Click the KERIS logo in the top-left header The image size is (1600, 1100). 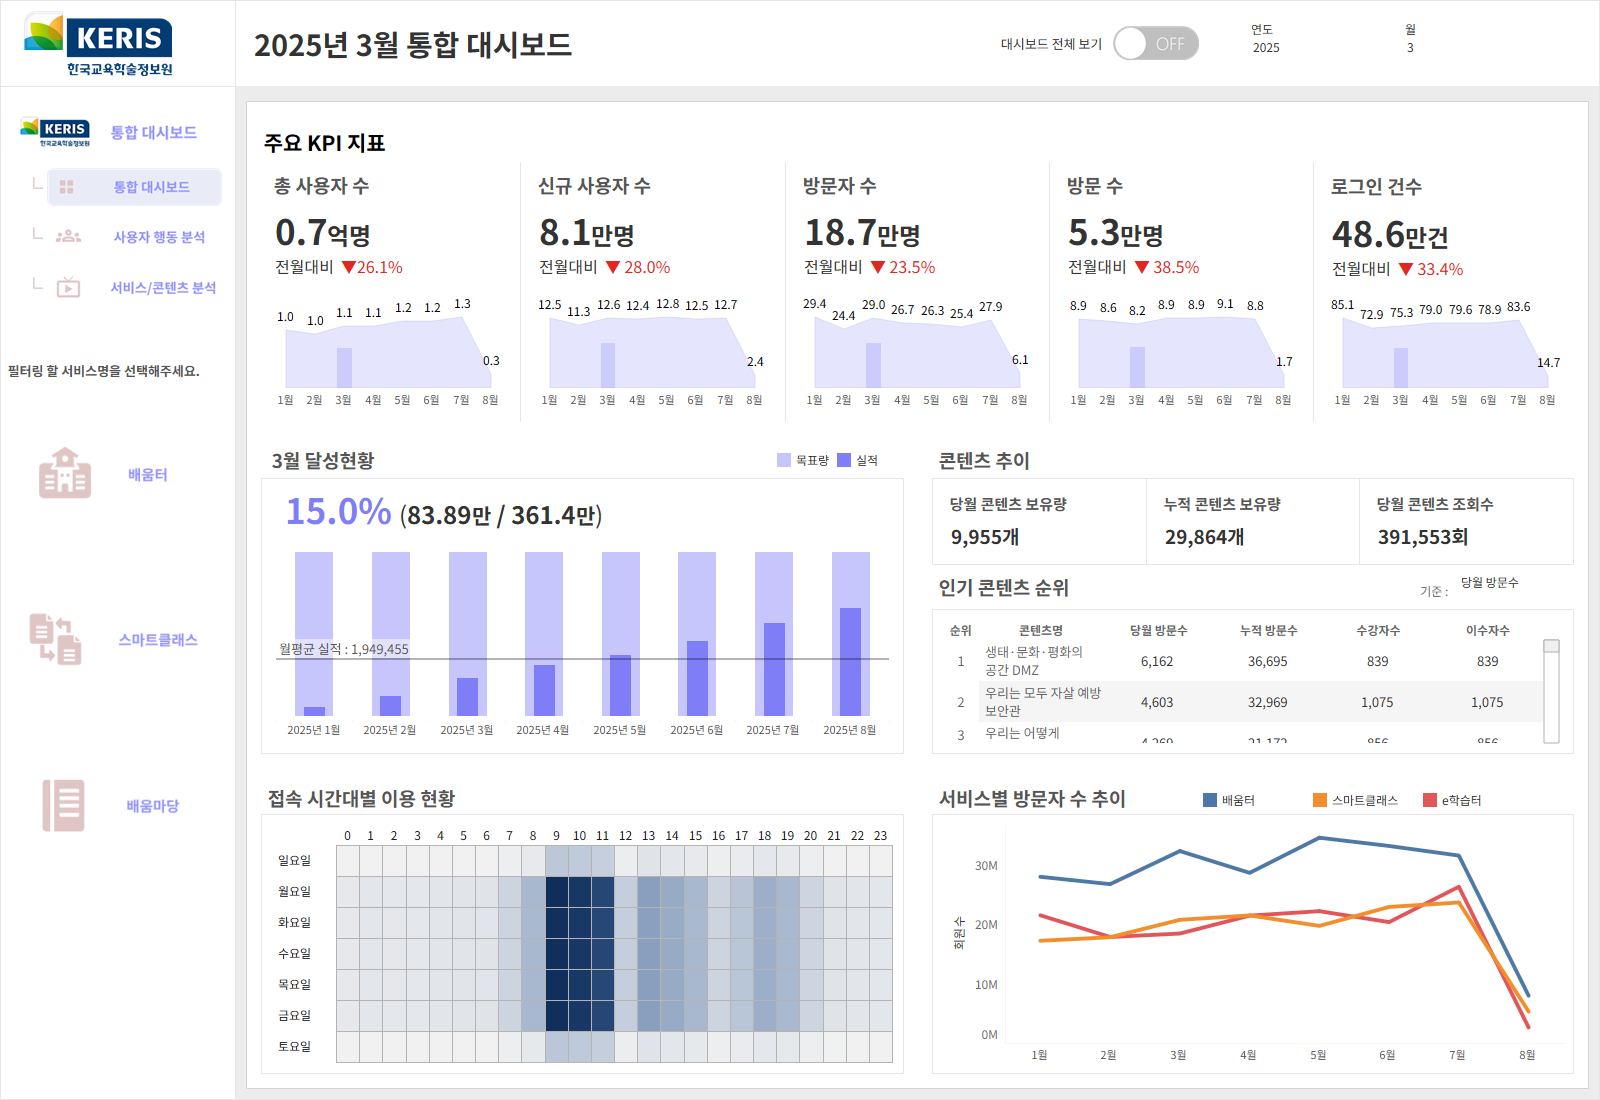(x=98, y=45)
